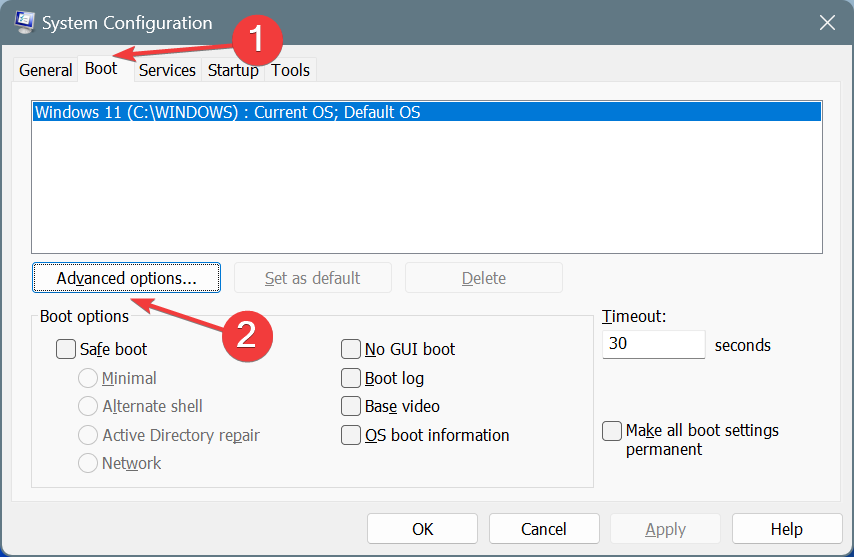Select the Windows 11 boot entry
Image resolution: width=854 pixels, height=557 pixels.
(x=228, y=112)
